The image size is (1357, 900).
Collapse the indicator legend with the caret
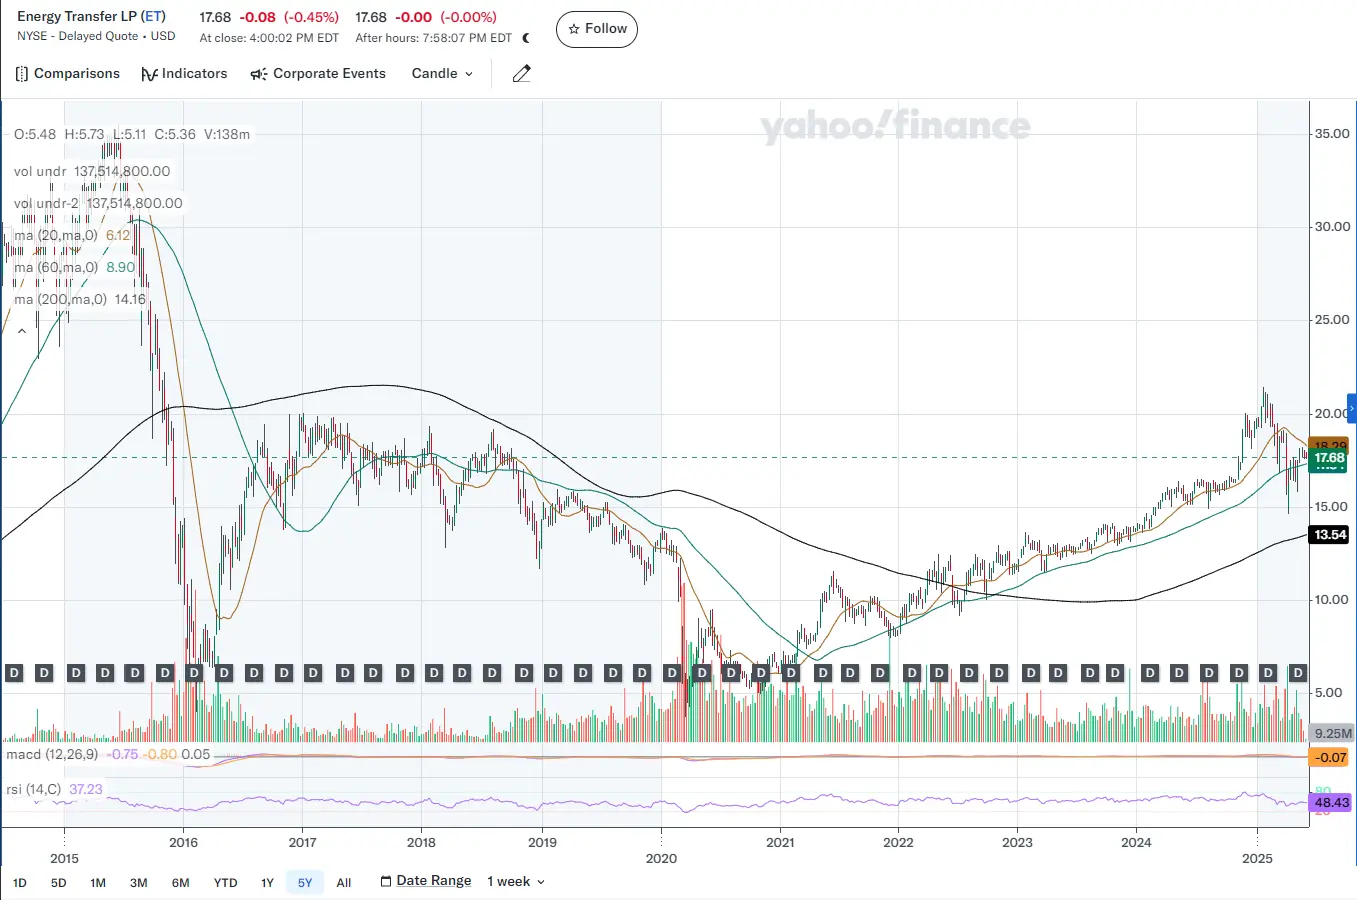[x=22, y=331]
